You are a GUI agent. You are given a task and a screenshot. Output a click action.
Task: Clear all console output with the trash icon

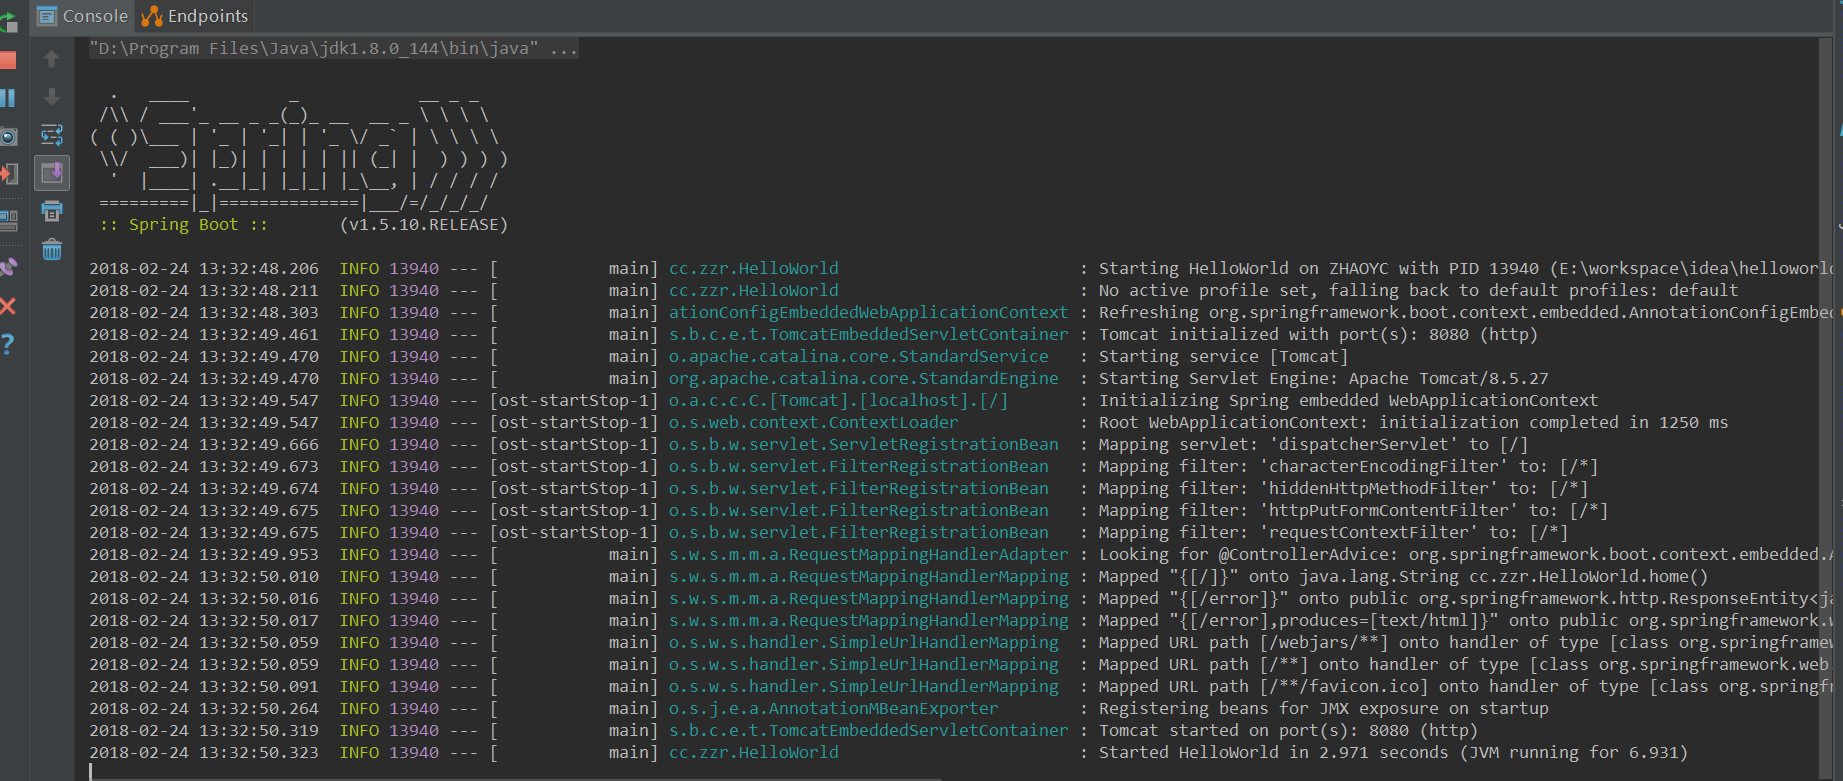pos(52,250)
